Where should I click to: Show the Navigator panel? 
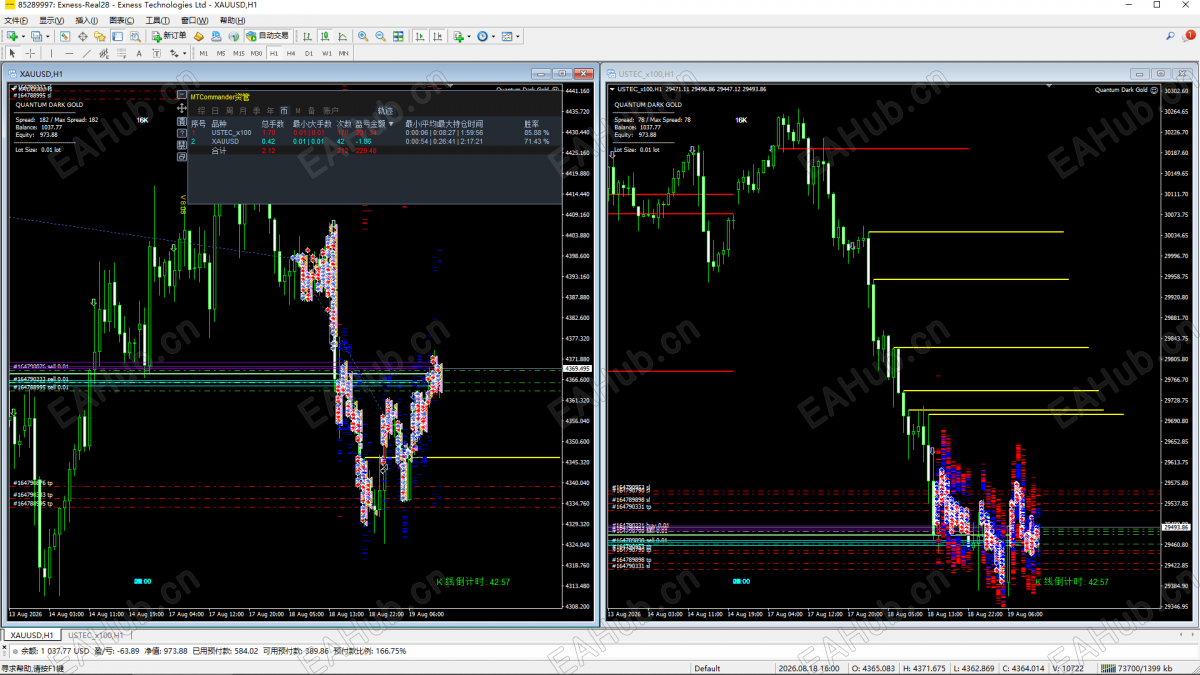pos(100,36)
